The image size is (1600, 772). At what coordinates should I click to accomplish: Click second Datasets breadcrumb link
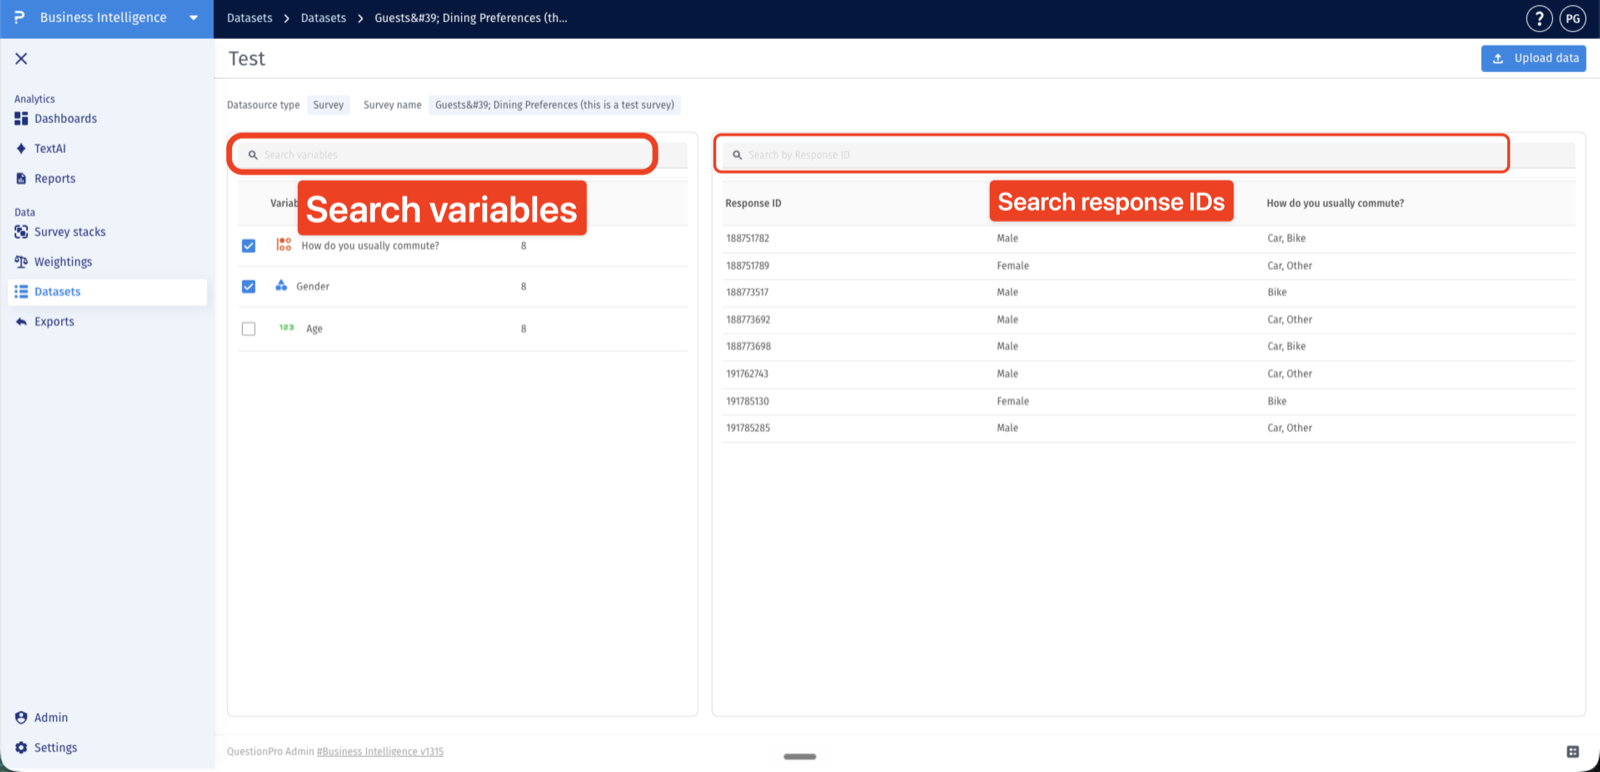point(323,18)
